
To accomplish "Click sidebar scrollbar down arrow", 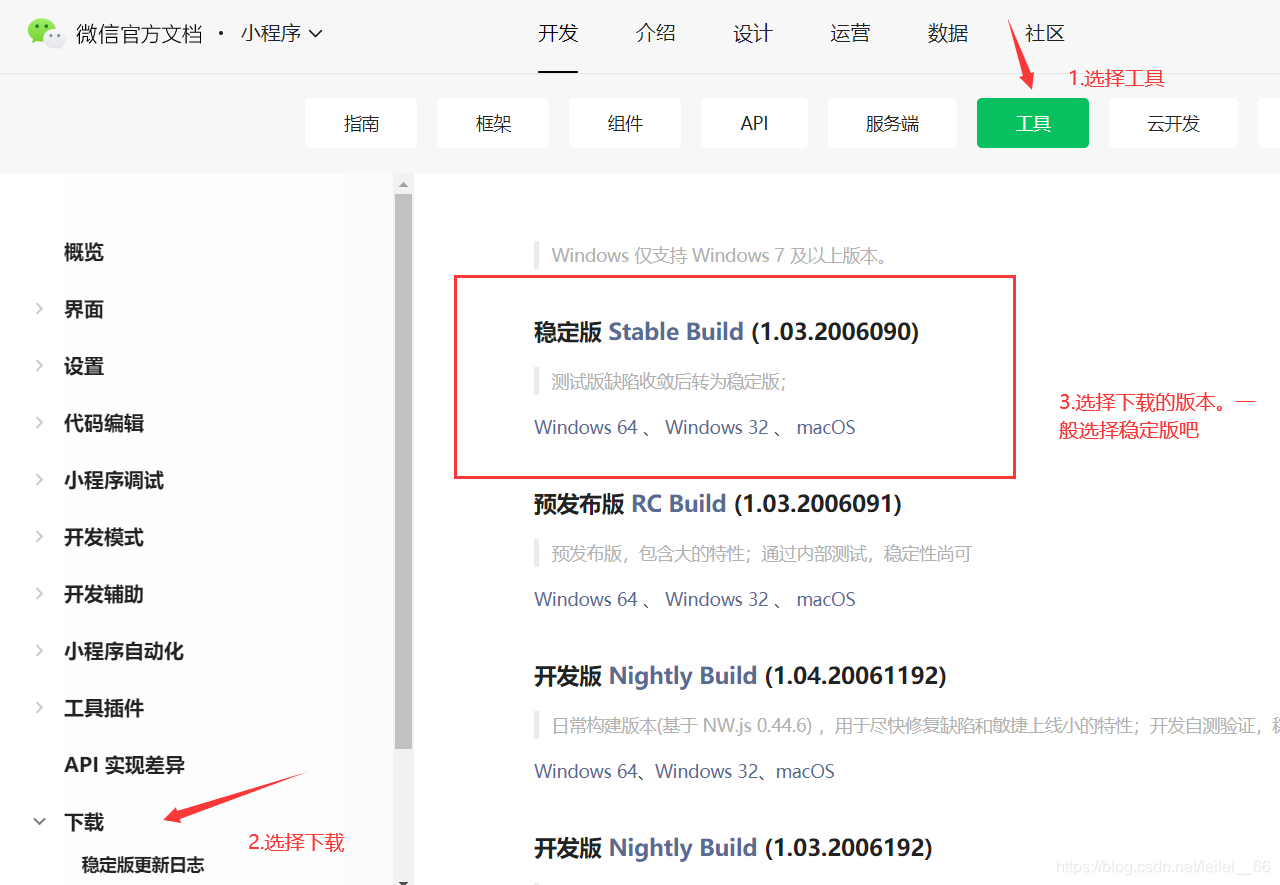I will (403, 881).
